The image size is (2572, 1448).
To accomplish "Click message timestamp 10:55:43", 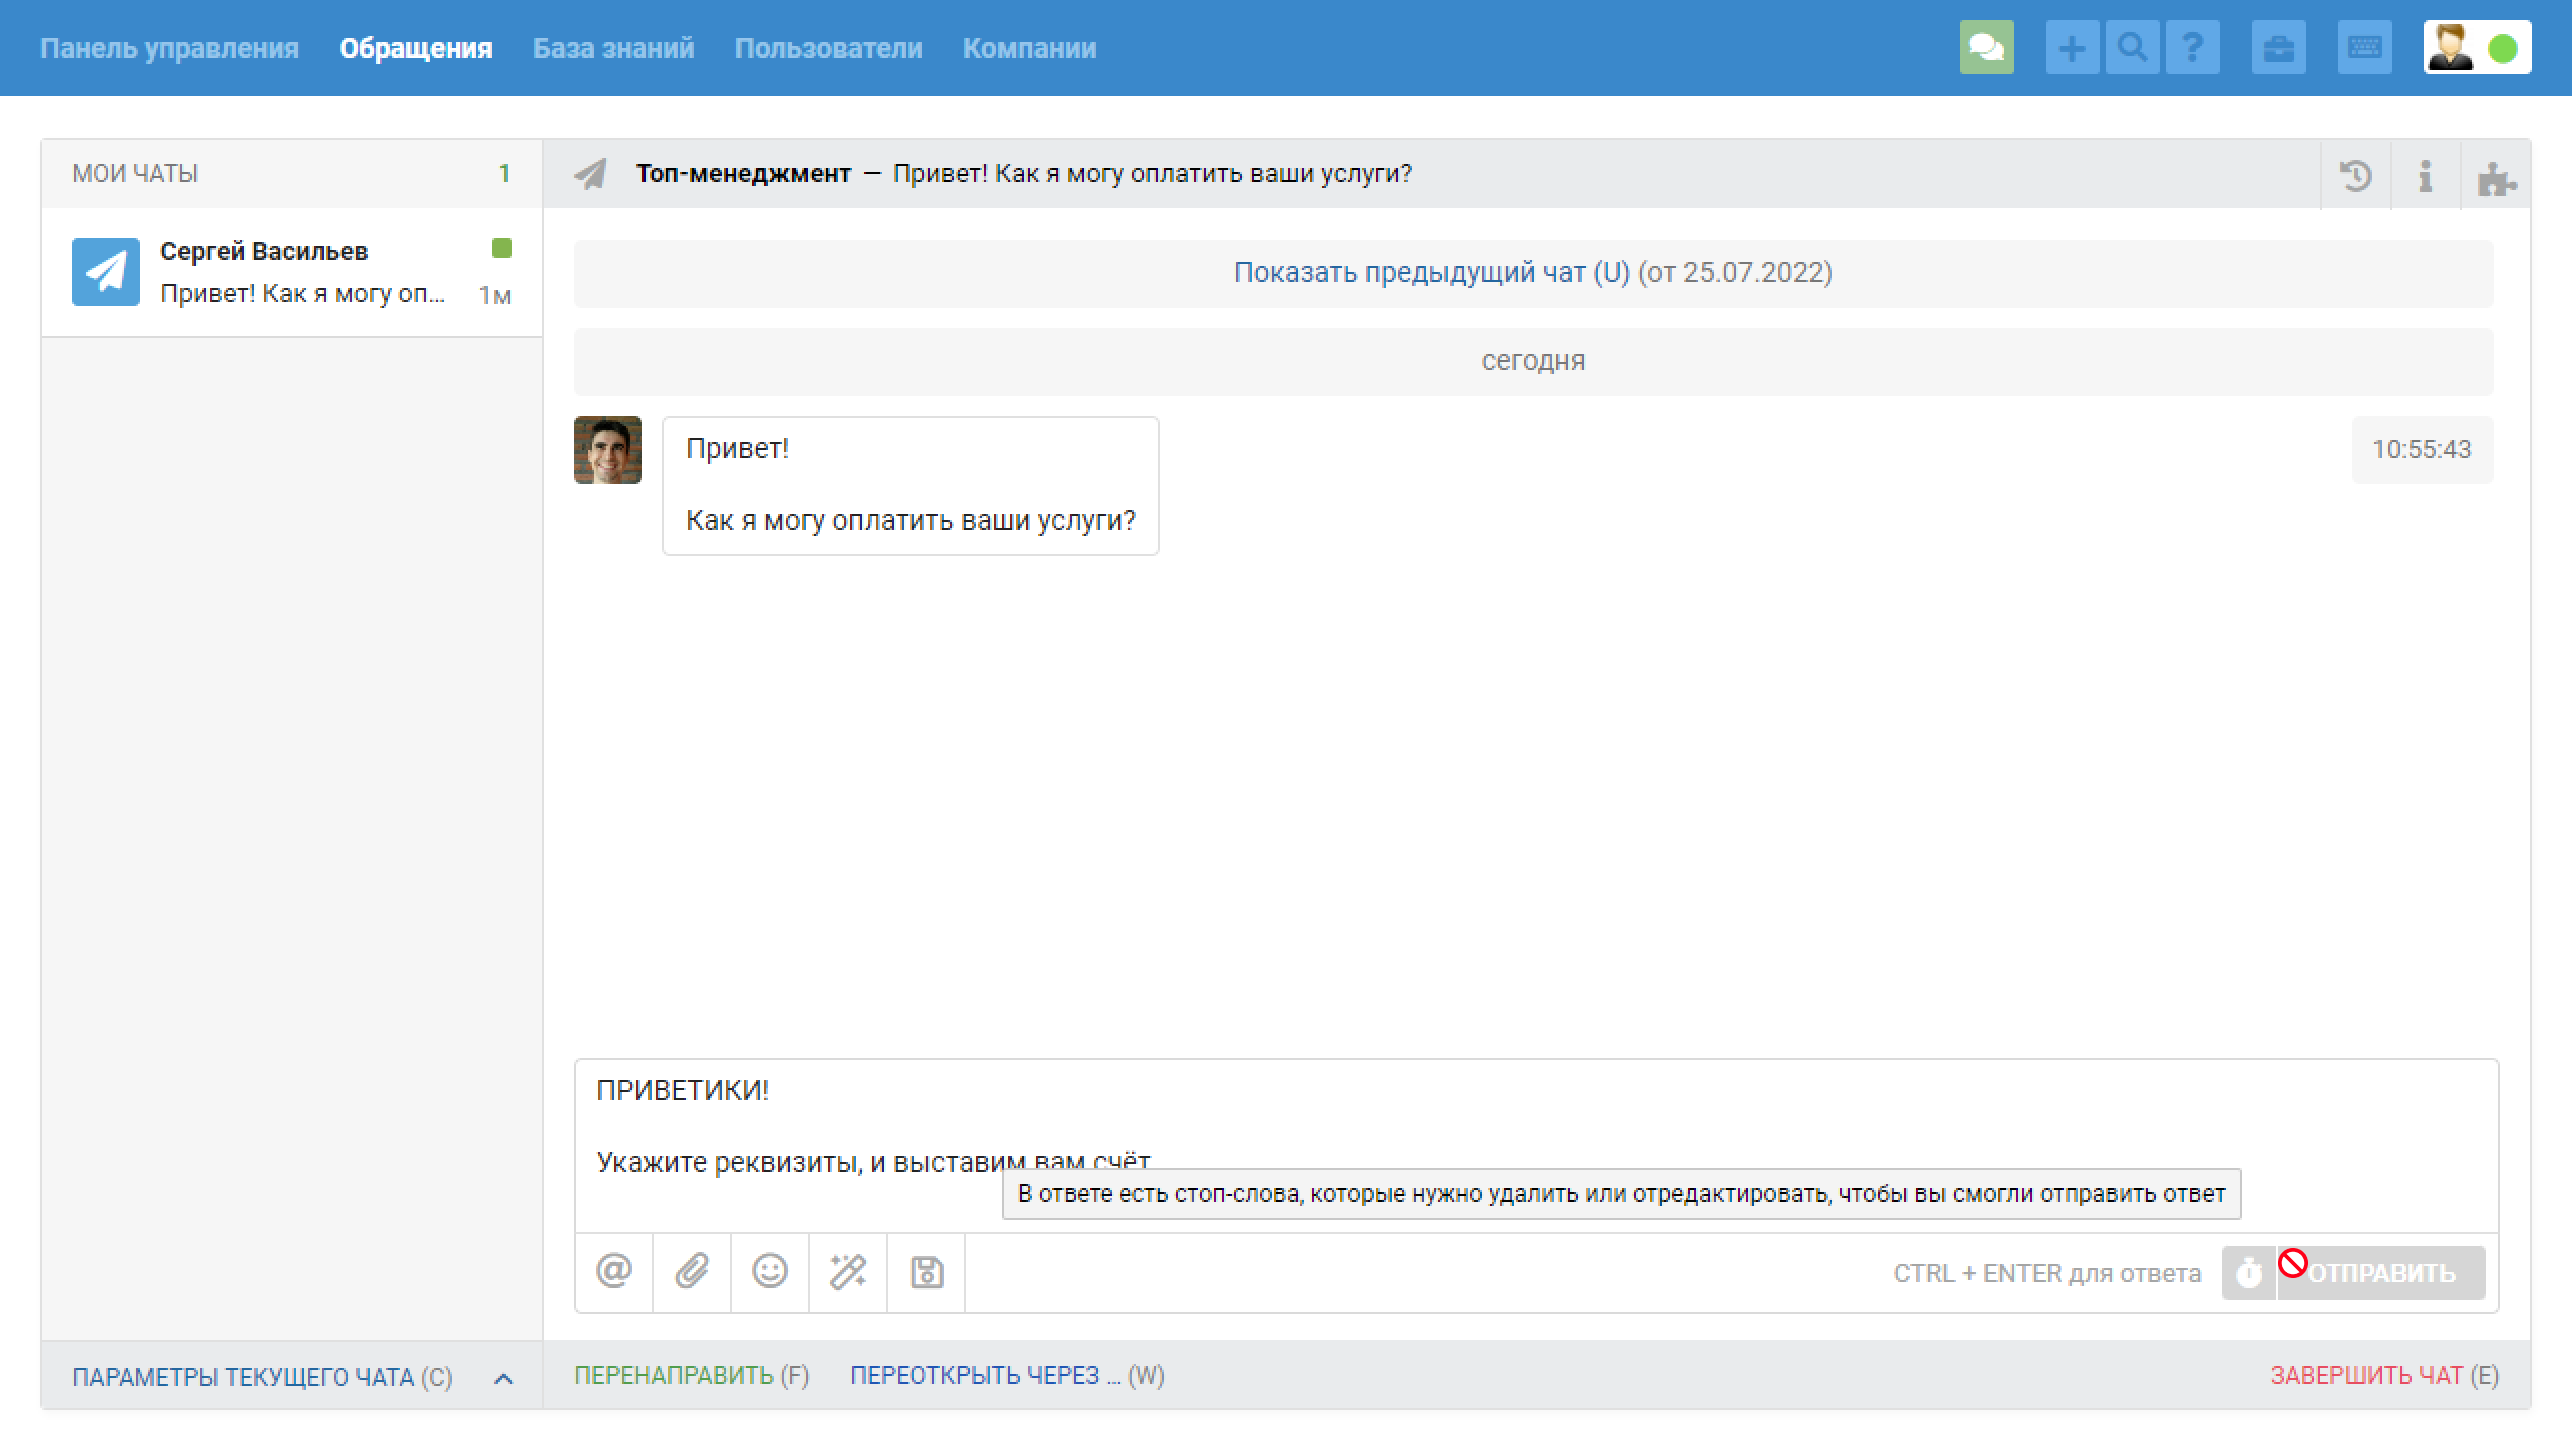I will click(2422, 450).
